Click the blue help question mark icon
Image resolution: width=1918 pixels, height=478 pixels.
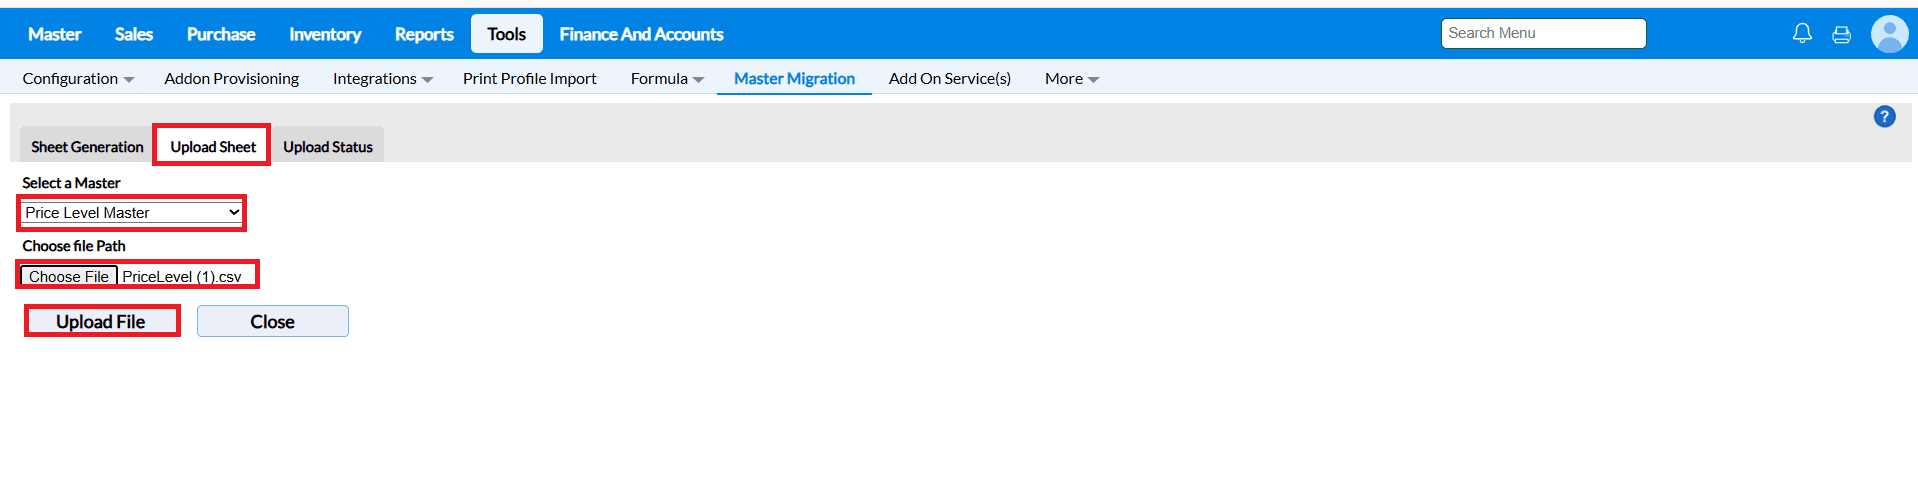click(1884, 117)
